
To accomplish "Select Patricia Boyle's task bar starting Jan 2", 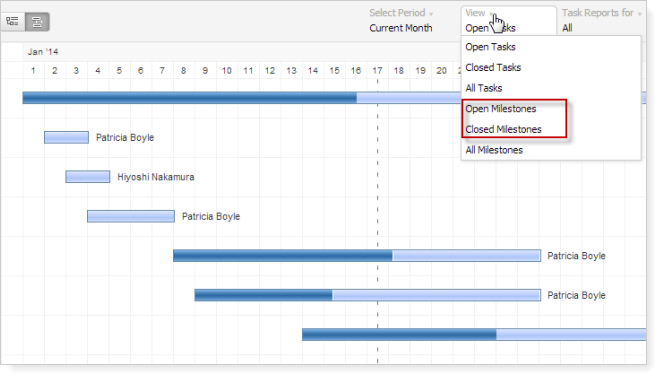I will 66,138.
